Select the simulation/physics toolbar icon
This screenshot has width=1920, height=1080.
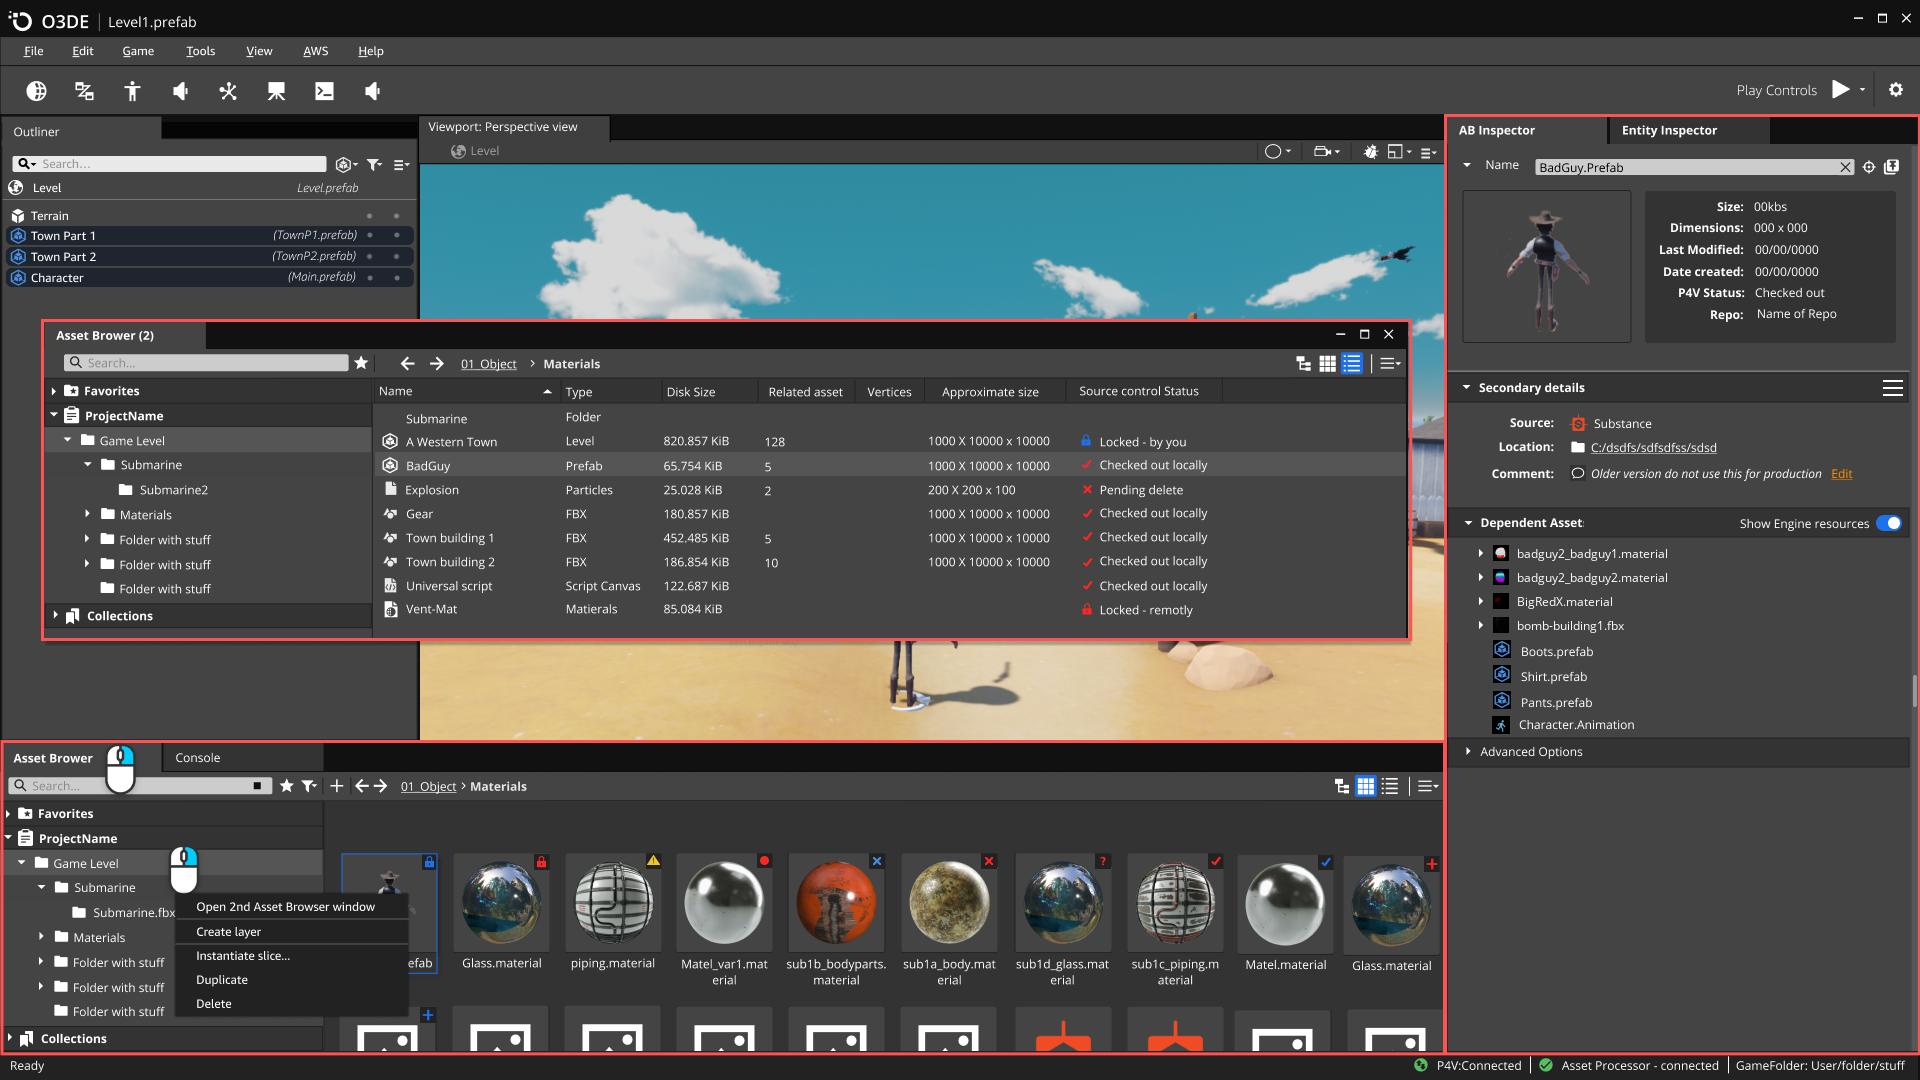tap(227, 90)
